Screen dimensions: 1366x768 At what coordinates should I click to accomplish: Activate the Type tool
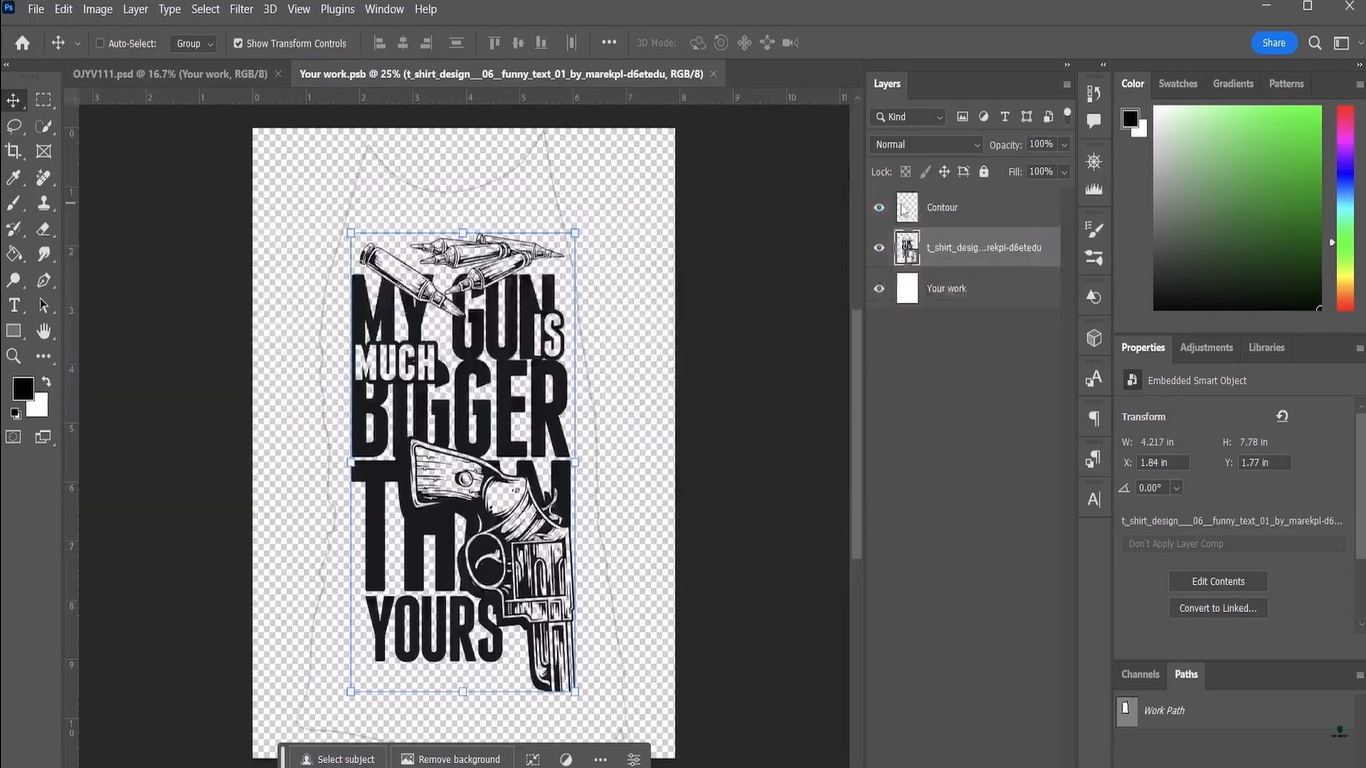point(13,305)
